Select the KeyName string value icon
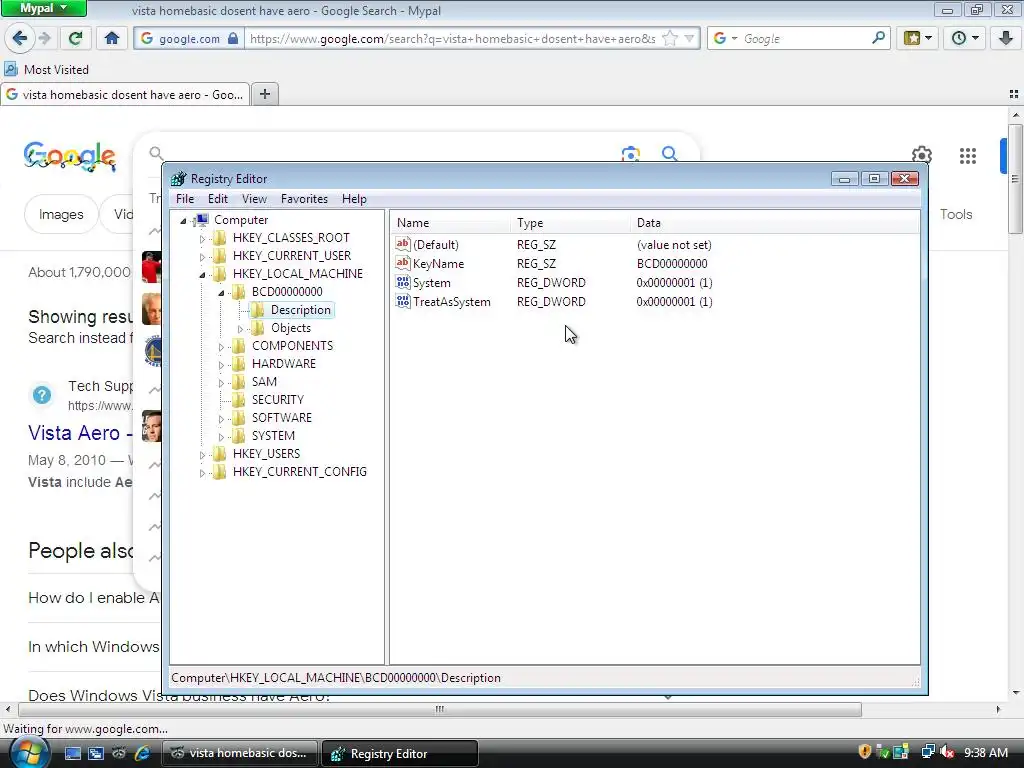1024x768 pixels. (403, 263)
